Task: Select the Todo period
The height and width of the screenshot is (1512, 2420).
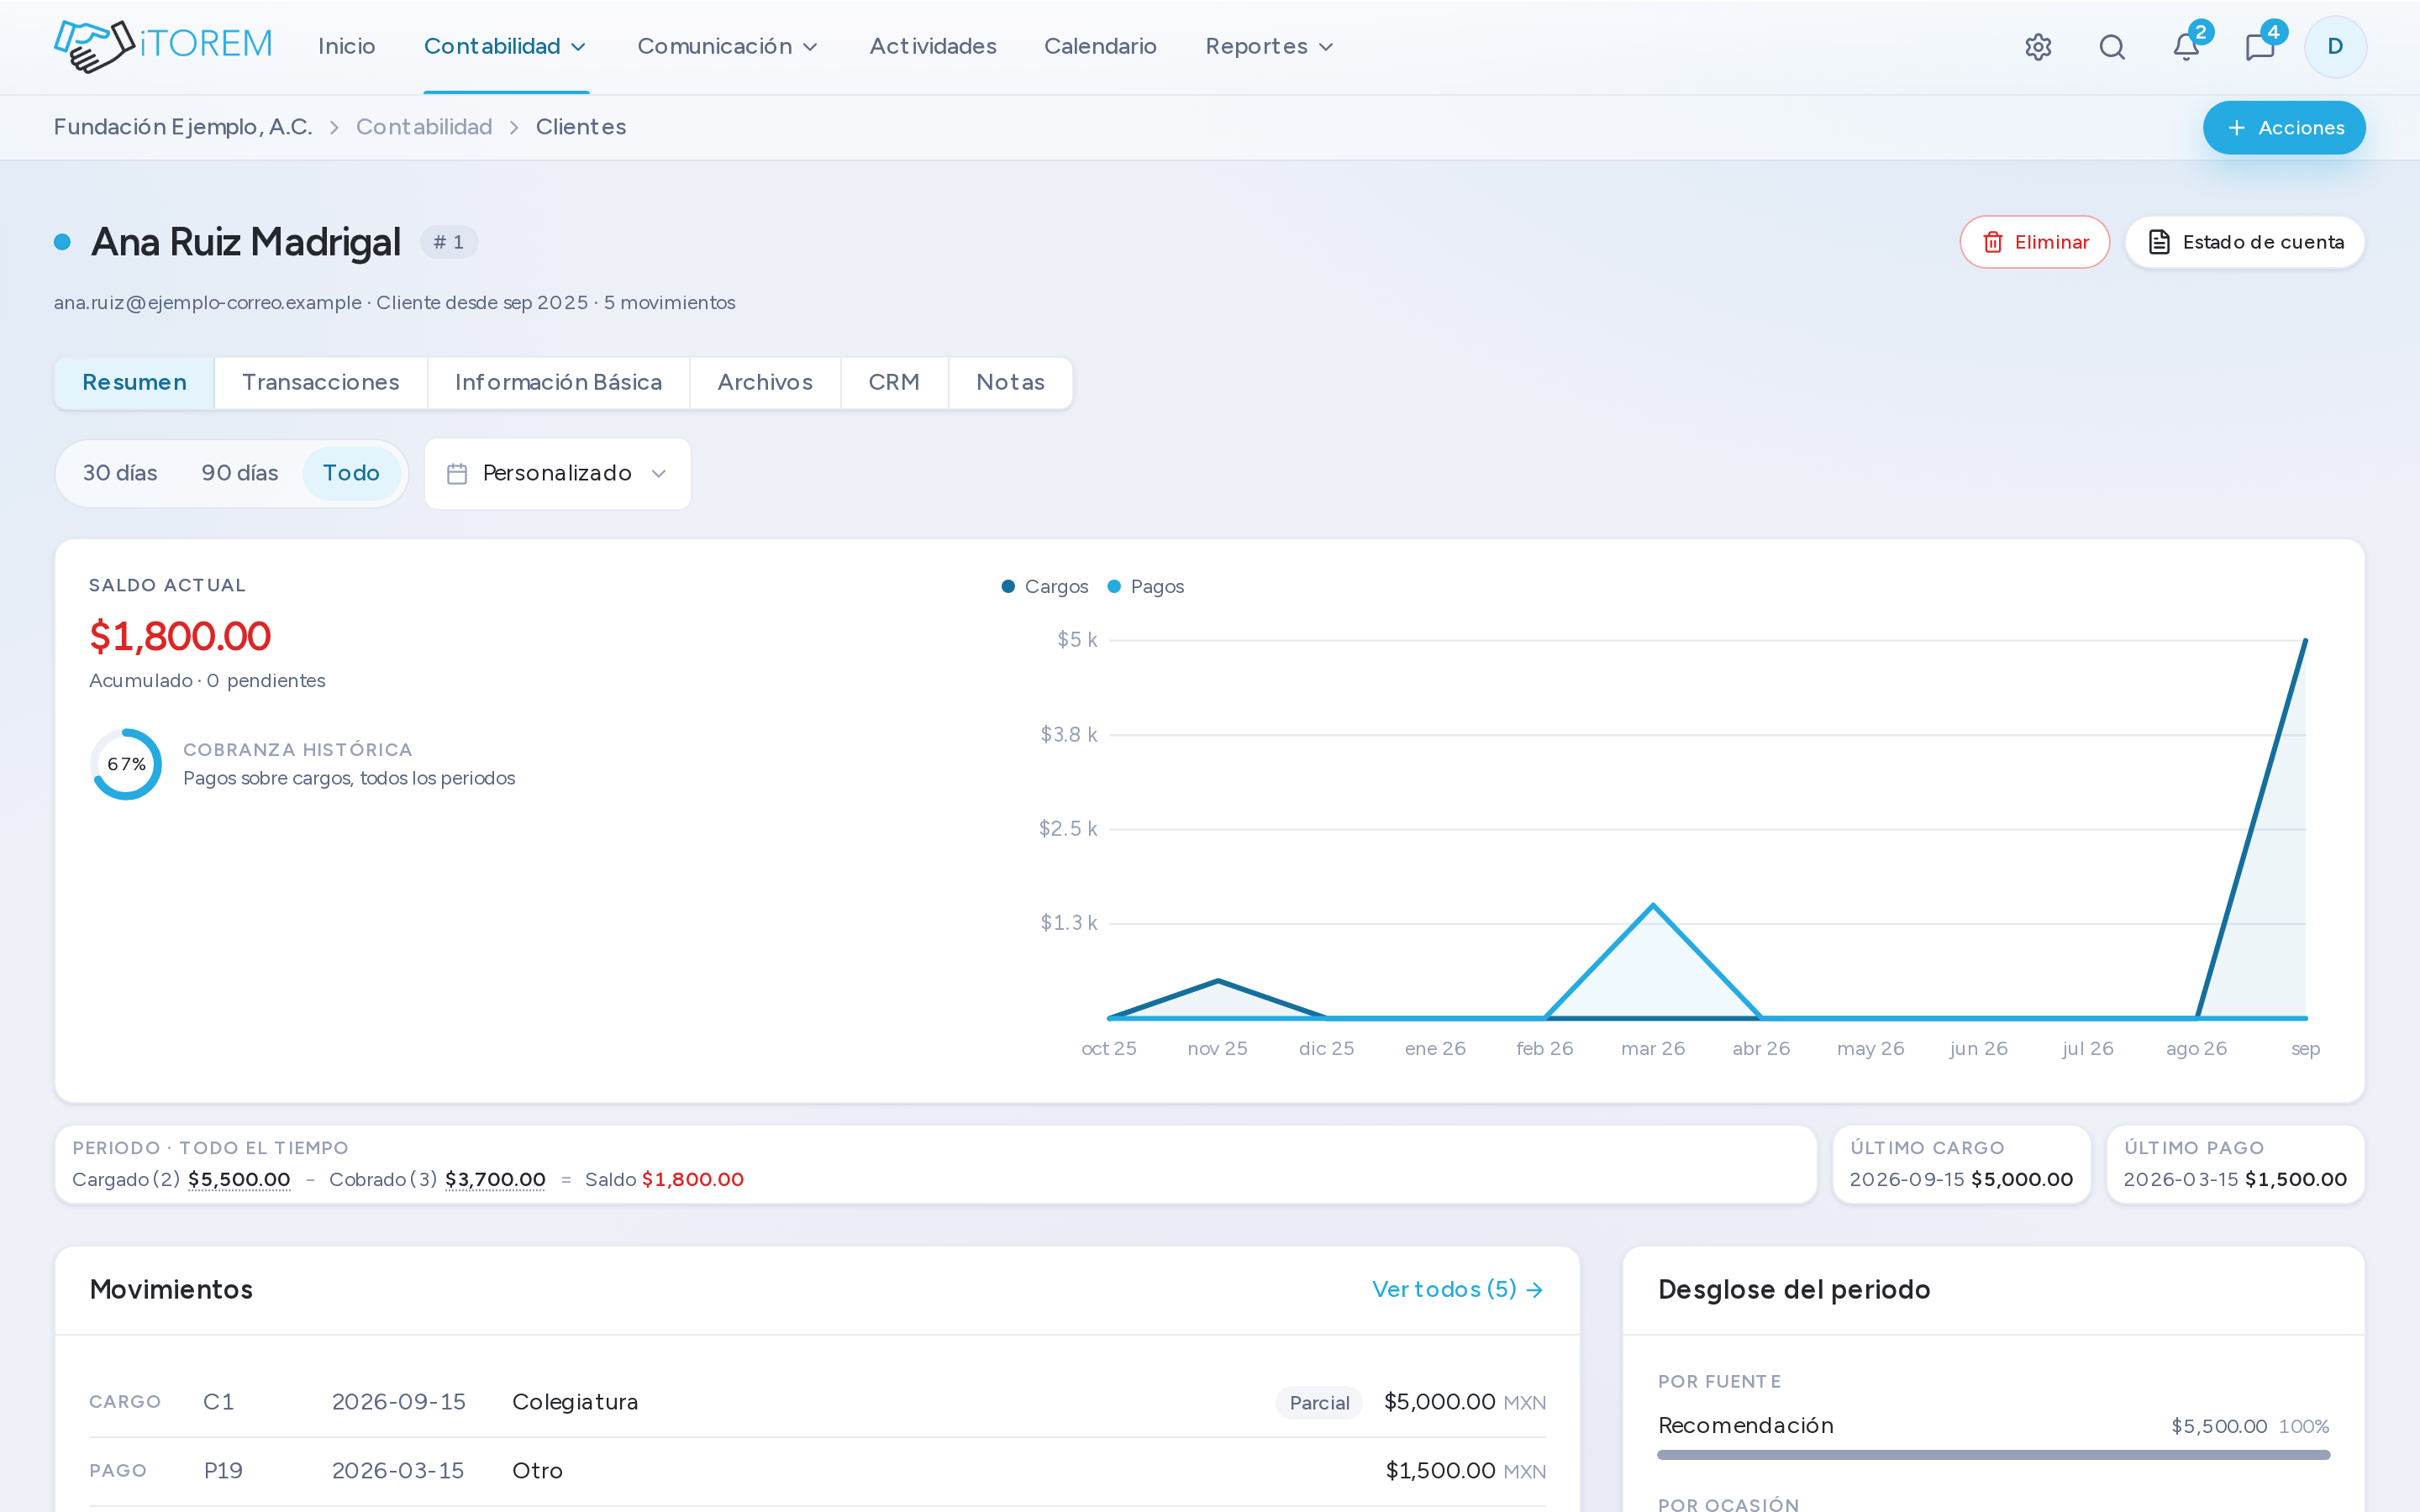Action: tap(351, 474)
